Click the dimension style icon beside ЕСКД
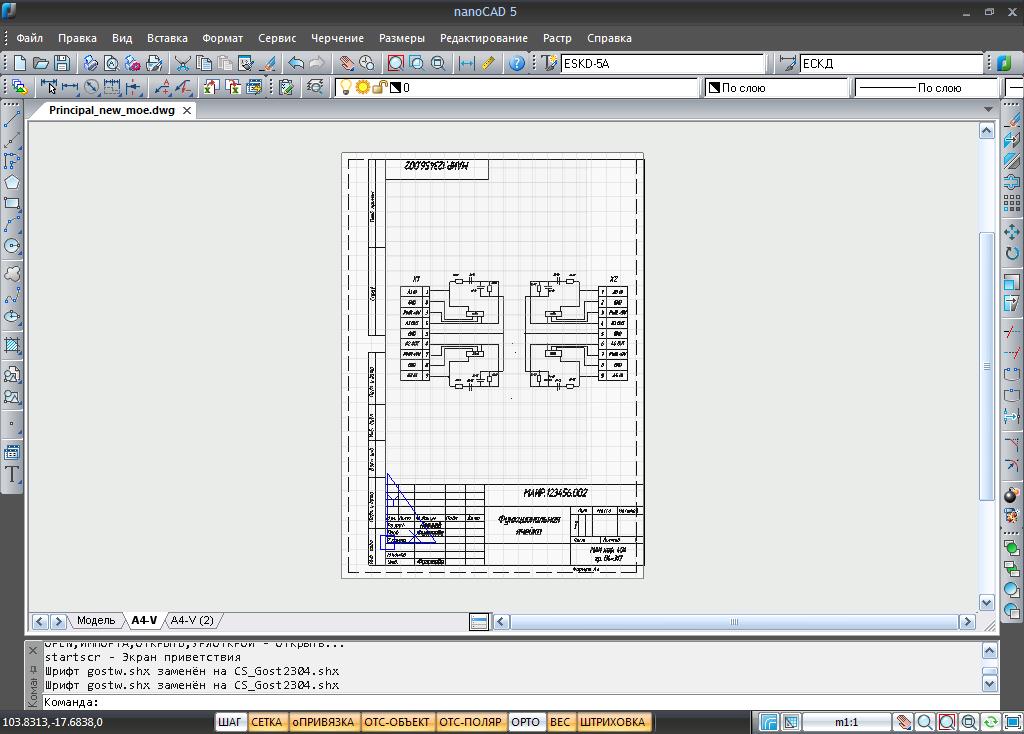Image resolution: width=1024 pixels, height=734 pixels. click(x=788, y=63)
